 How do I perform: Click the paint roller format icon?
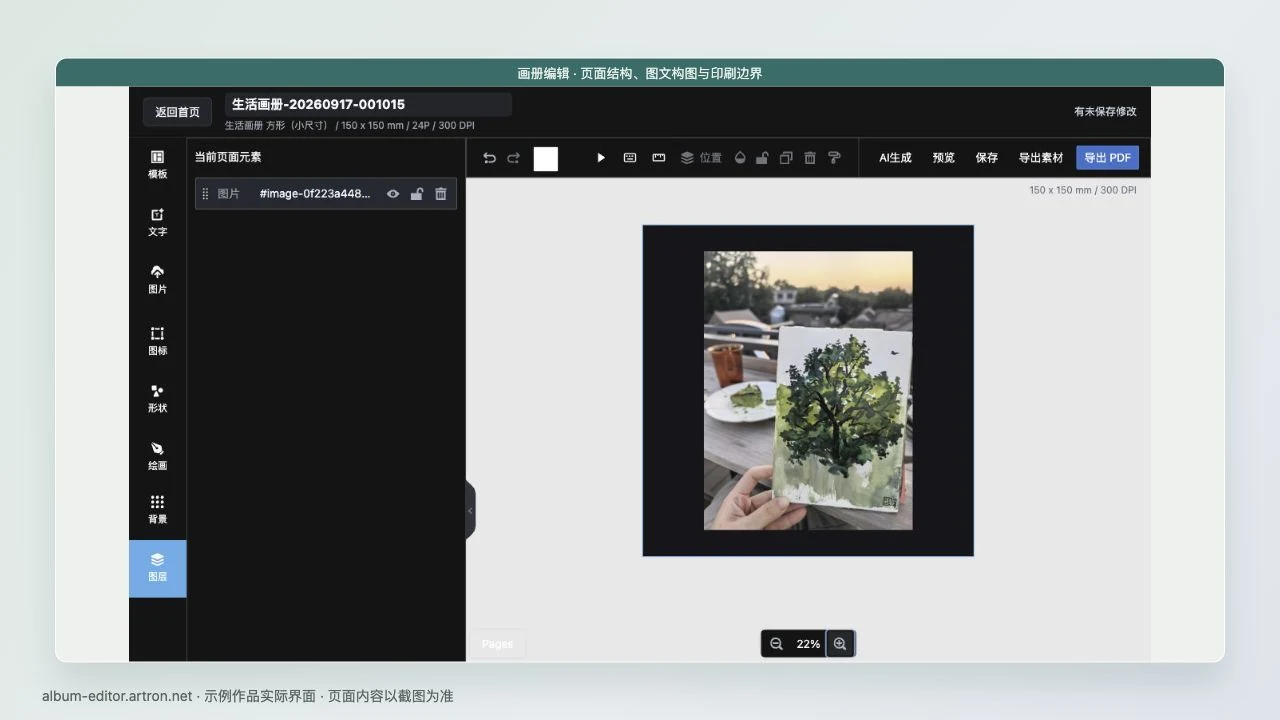(834, 158)
